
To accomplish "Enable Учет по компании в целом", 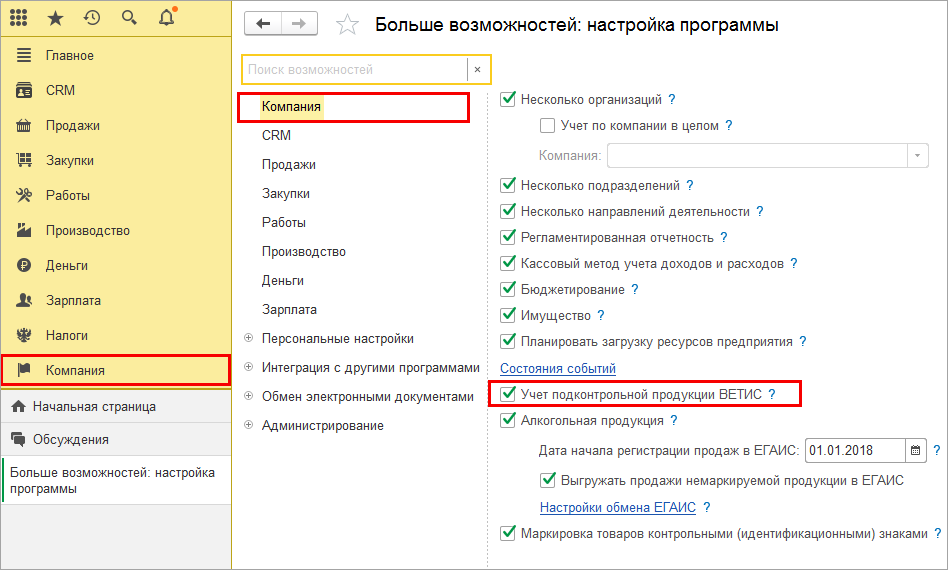I will [547, 126].
